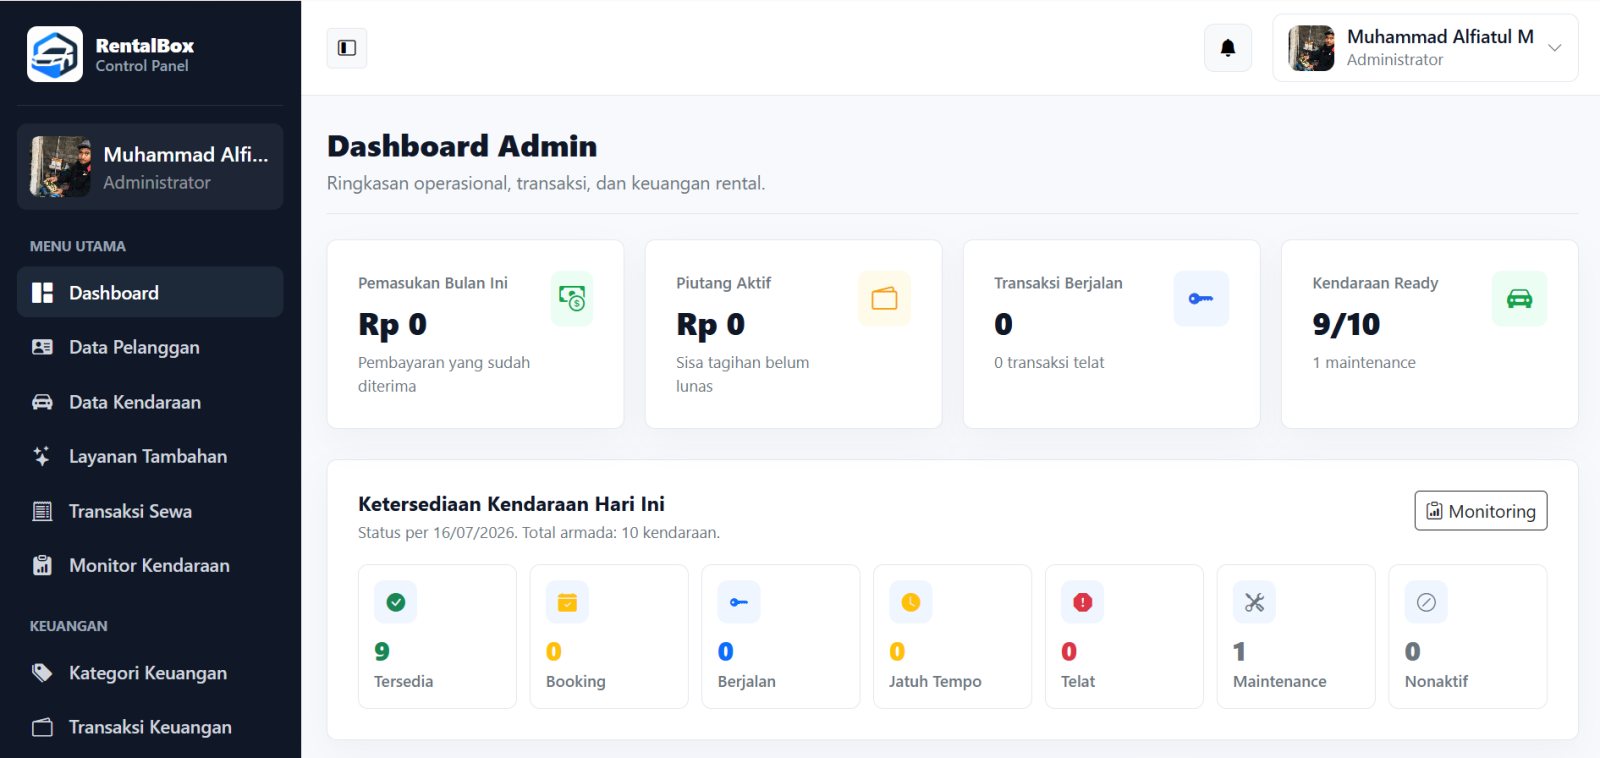Click the "Maintenance" status label

(x=1280, y=681)
